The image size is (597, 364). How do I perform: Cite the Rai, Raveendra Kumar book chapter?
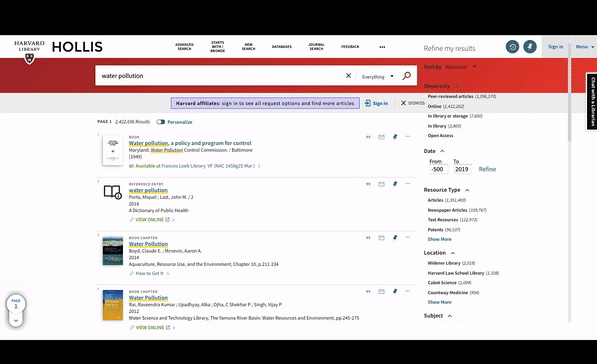pyautogui.click(x=368, y=292)
